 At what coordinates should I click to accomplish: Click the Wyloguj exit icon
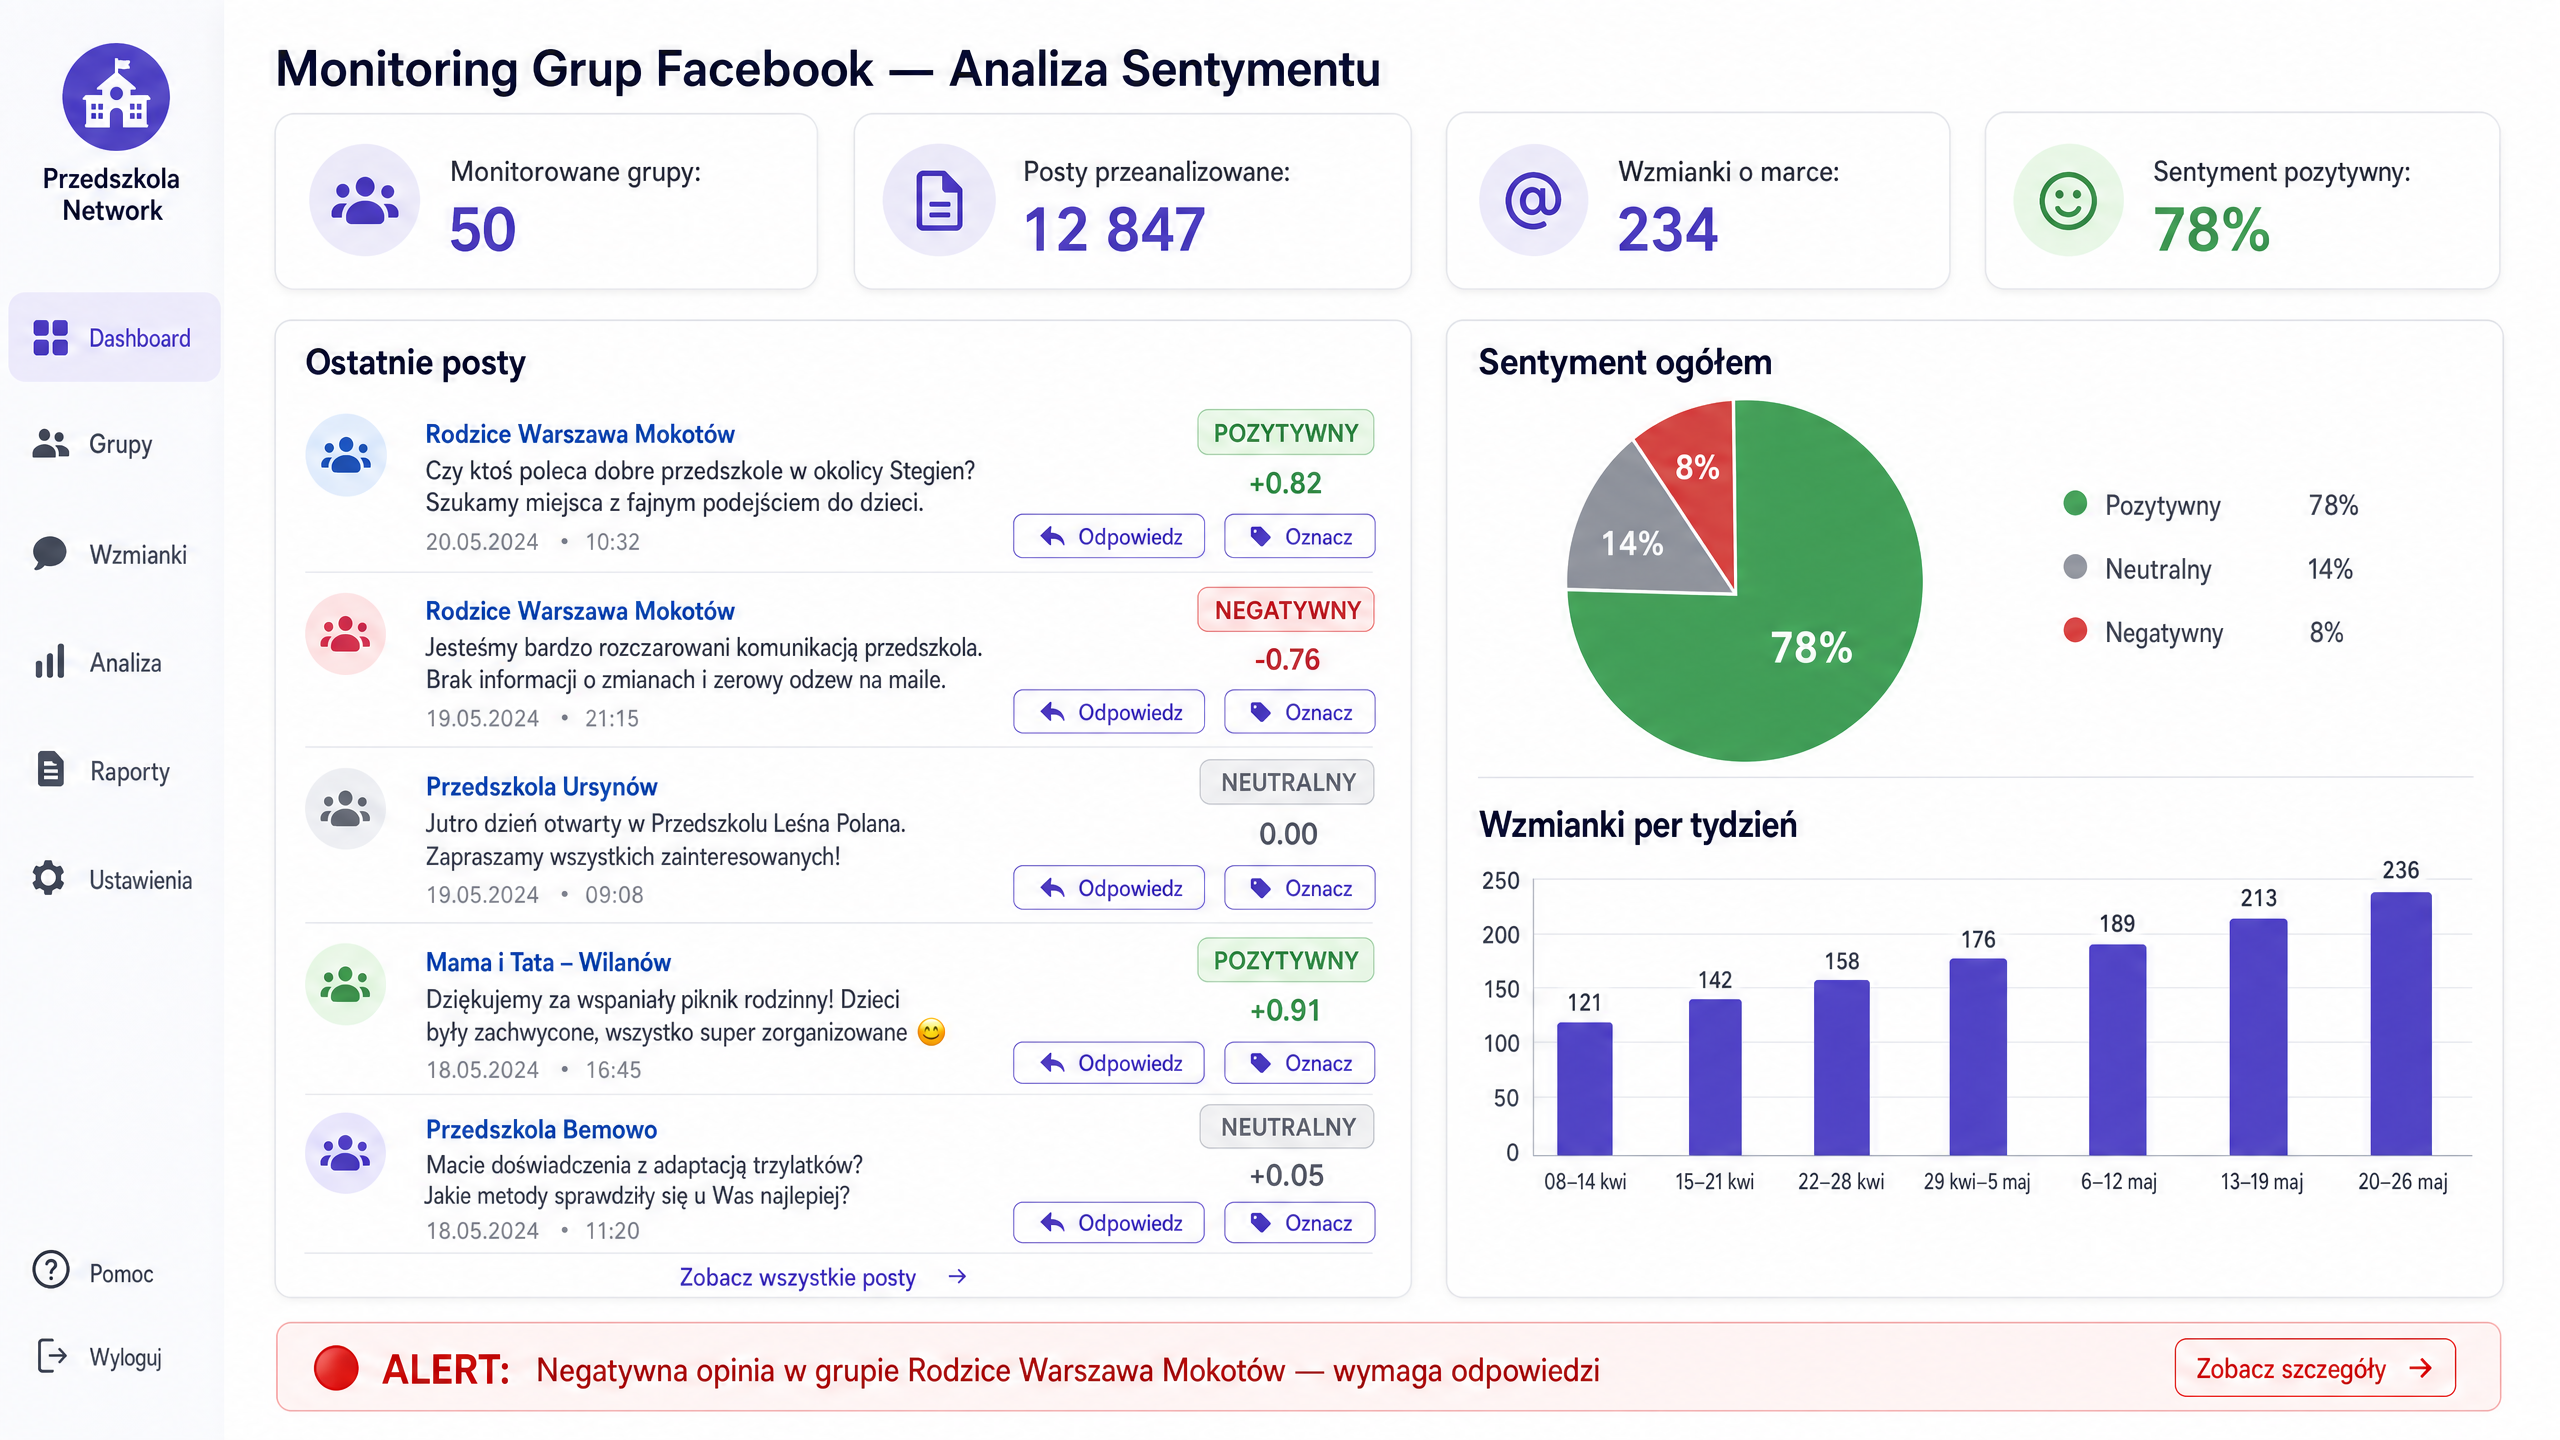coord(52,1356)
